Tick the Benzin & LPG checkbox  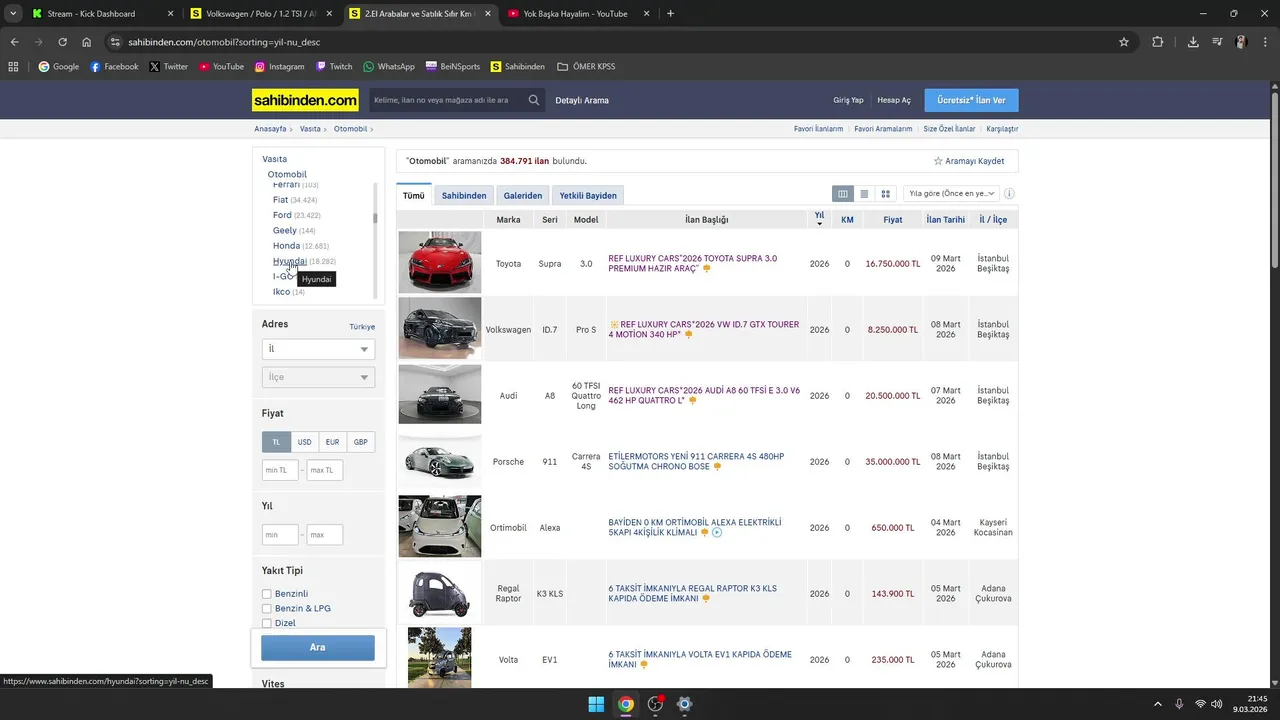point(267,608)
